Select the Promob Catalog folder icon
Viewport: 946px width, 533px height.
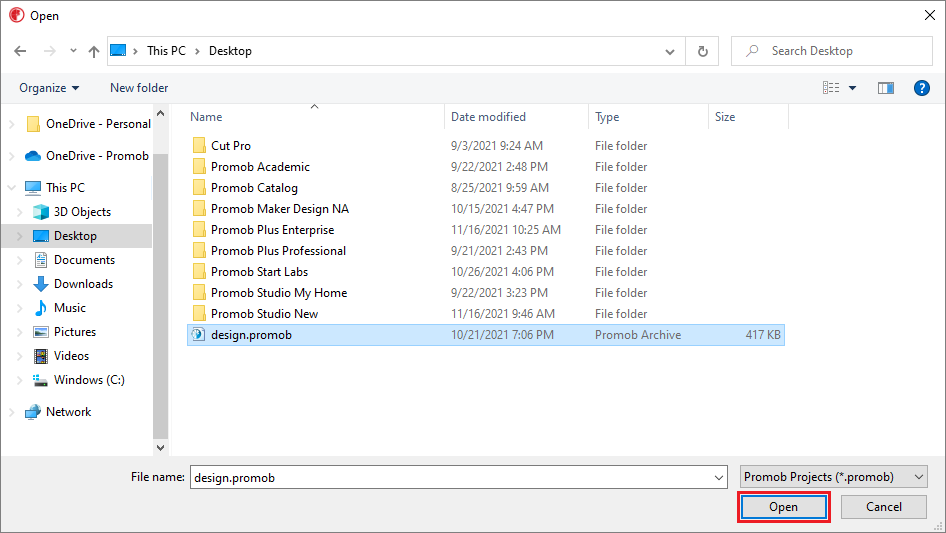pyautogui.click(x=199, y=188)
